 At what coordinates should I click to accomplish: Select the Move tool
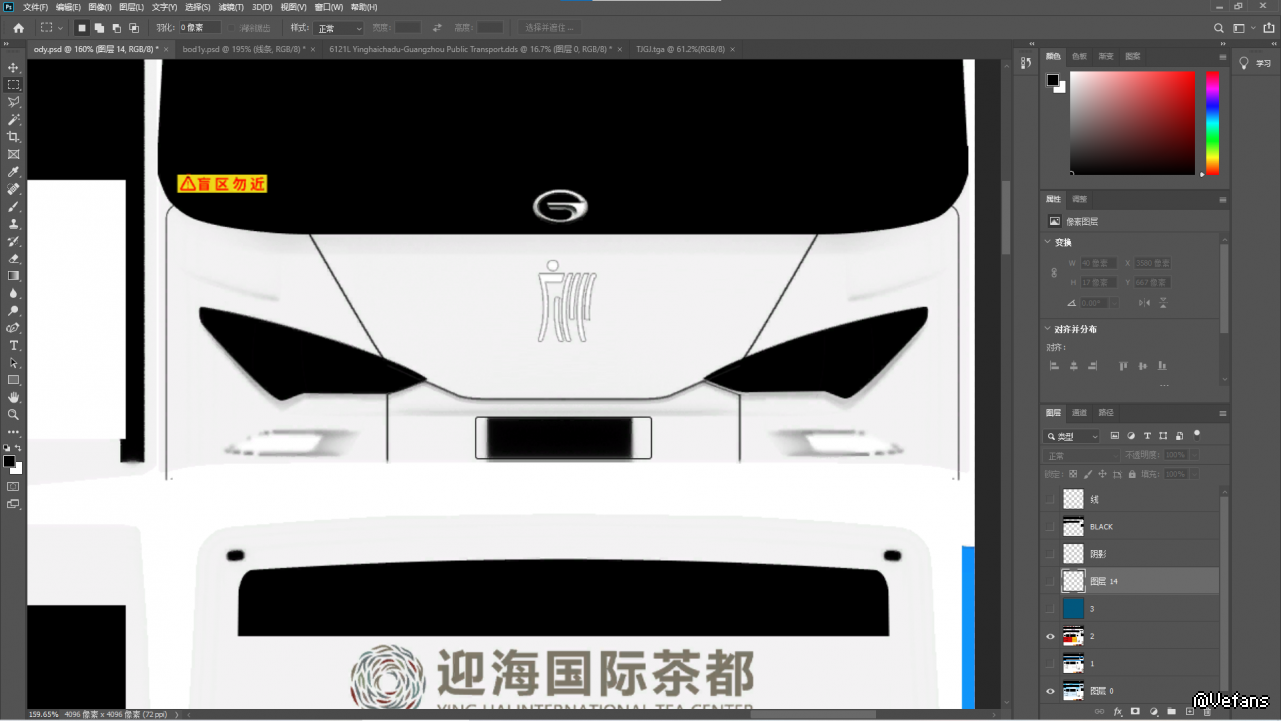(x=13, y=67)
